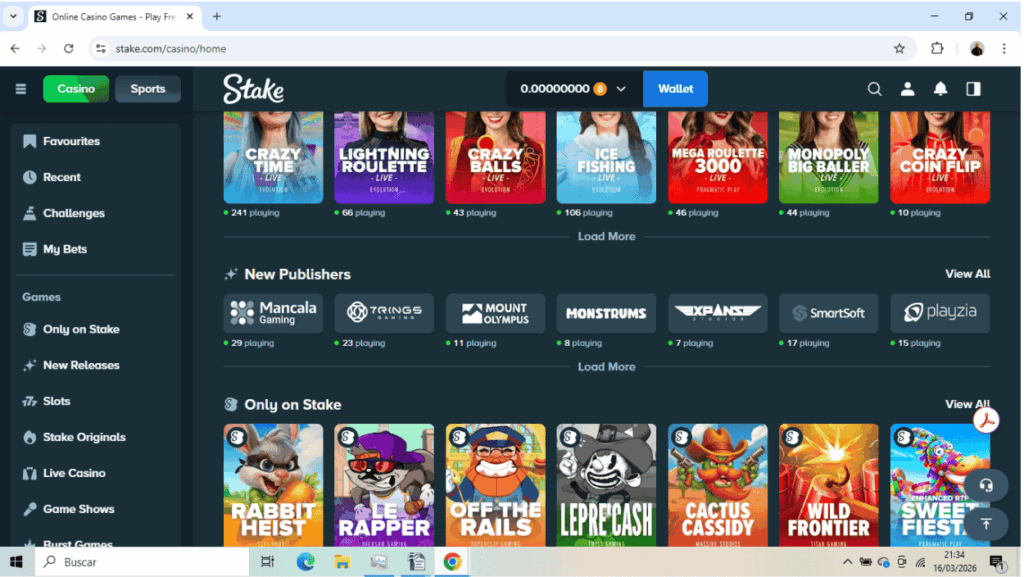The image size is (1024, 577).
Task: Select Live Casino in sidebar
Action: pos(73,473)
